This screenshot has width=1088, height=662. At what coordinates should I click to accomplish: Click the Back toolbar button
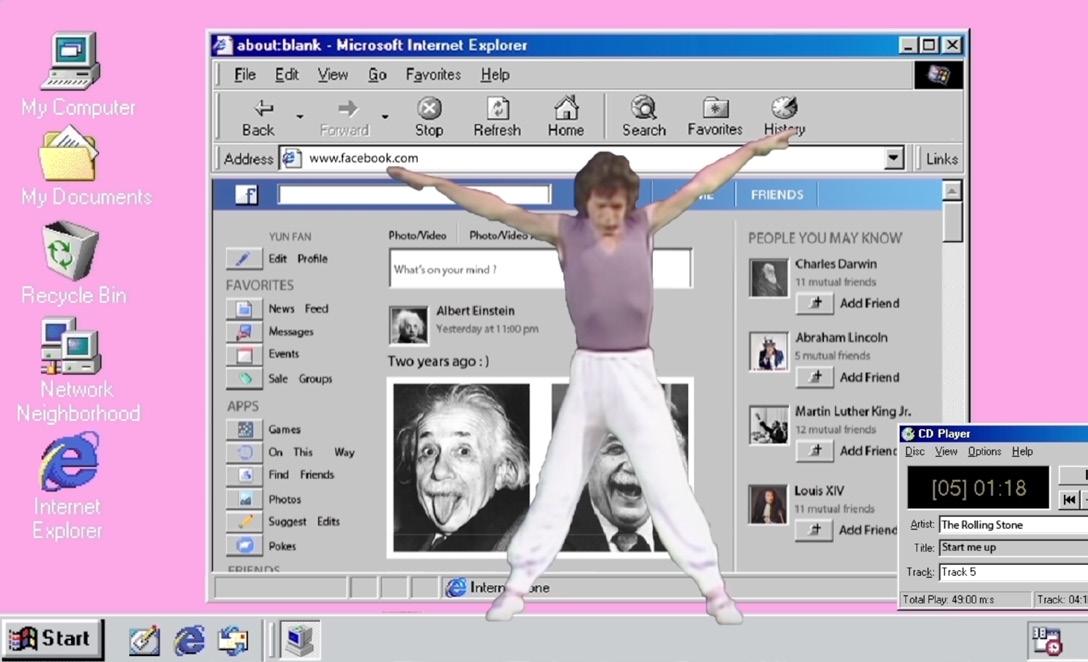pos(260,118)
